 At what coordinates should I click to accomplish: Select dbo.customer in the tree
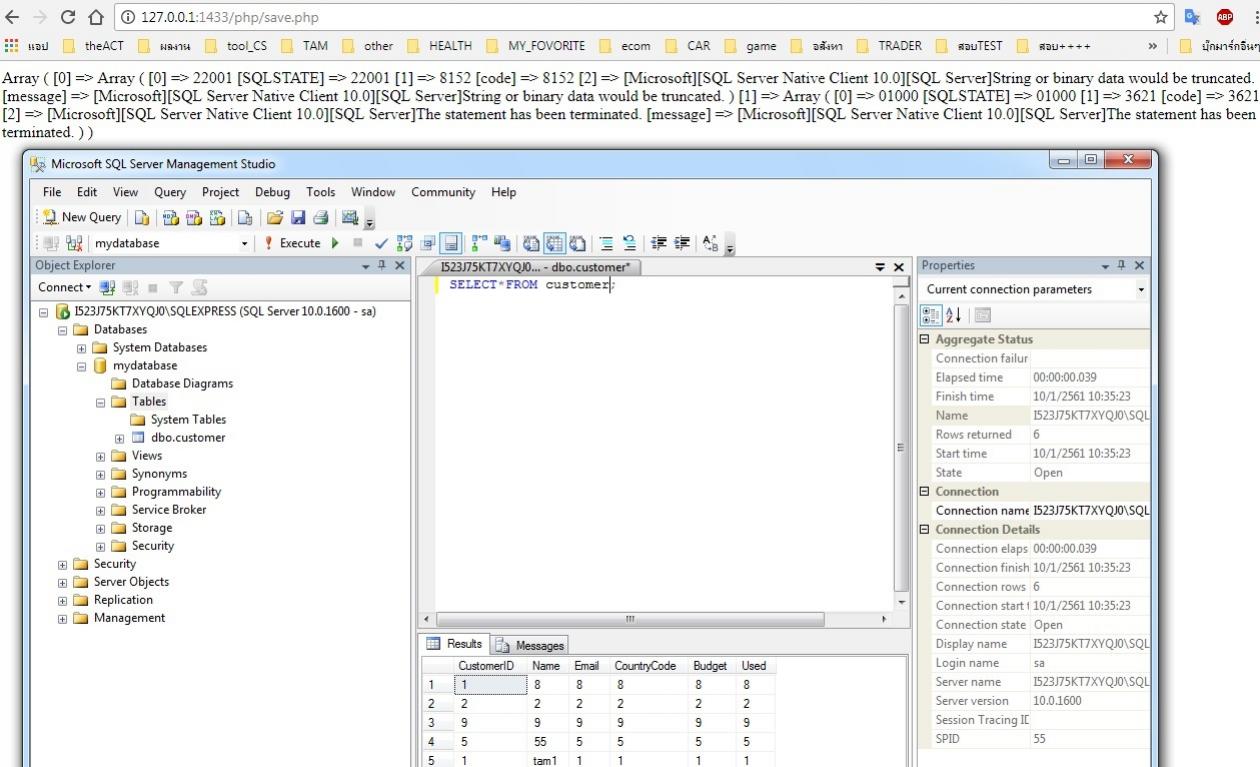[x=188, y=438]
